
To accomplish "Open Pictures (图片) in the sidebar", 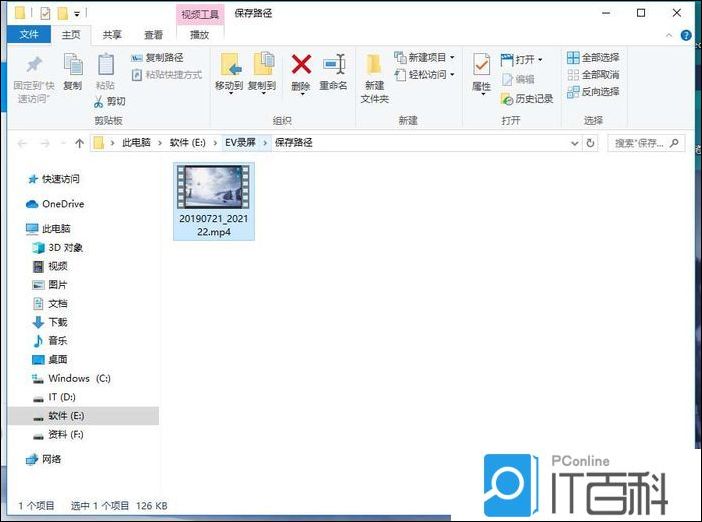I will click(50, 285).
